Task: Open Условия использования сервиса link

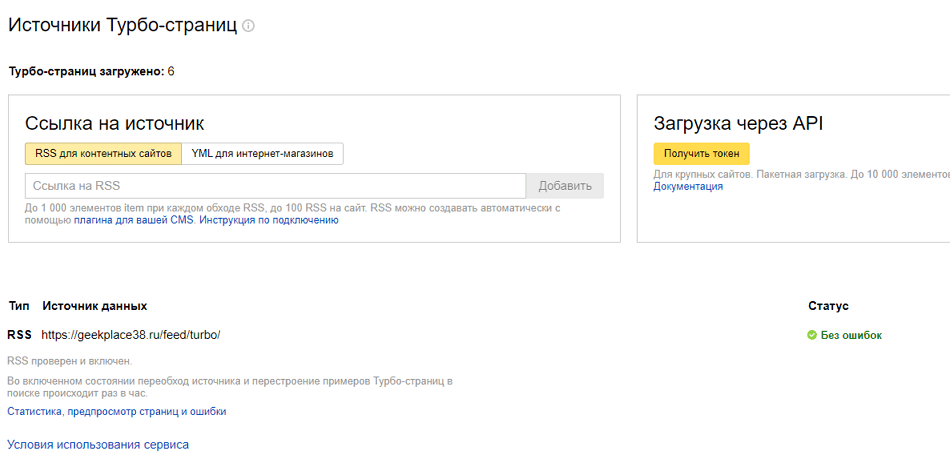Action: (98, 444)
